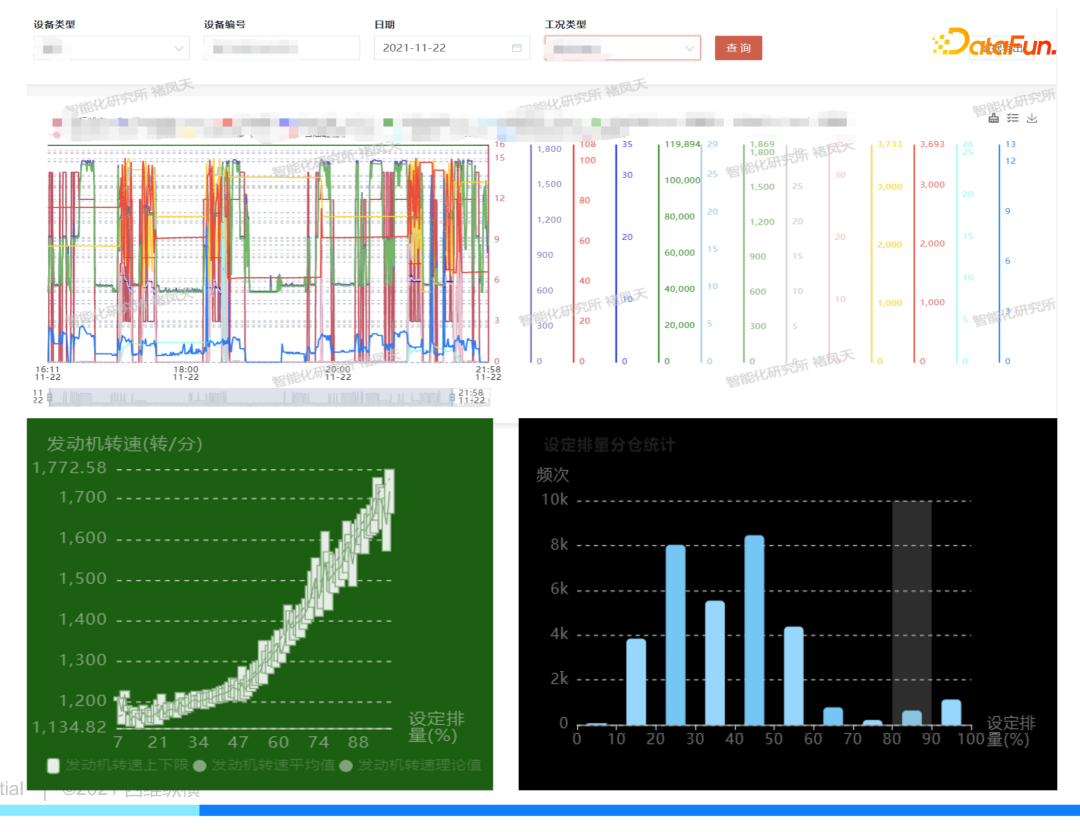The height and width of the screenshot is (832, 1080).
Task: Toggle 发动机转速理论值 legend item
Action: click(x=411, y=765)
